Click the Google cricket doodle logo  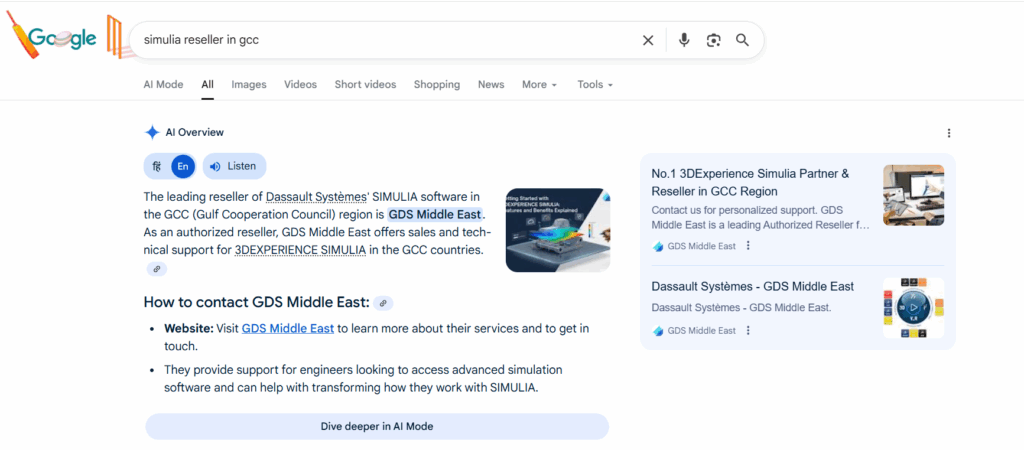tap(62, 38)
